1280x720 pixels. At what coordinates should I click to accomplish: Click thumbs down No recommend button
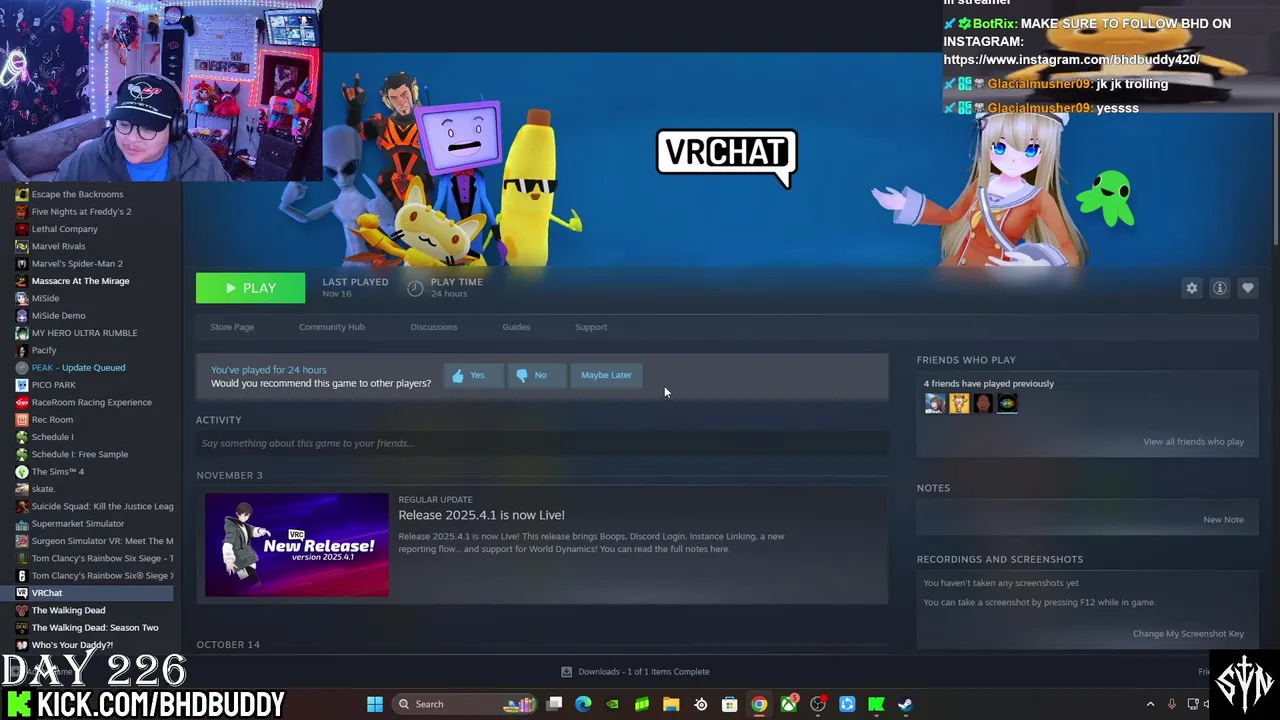[536, 375]
